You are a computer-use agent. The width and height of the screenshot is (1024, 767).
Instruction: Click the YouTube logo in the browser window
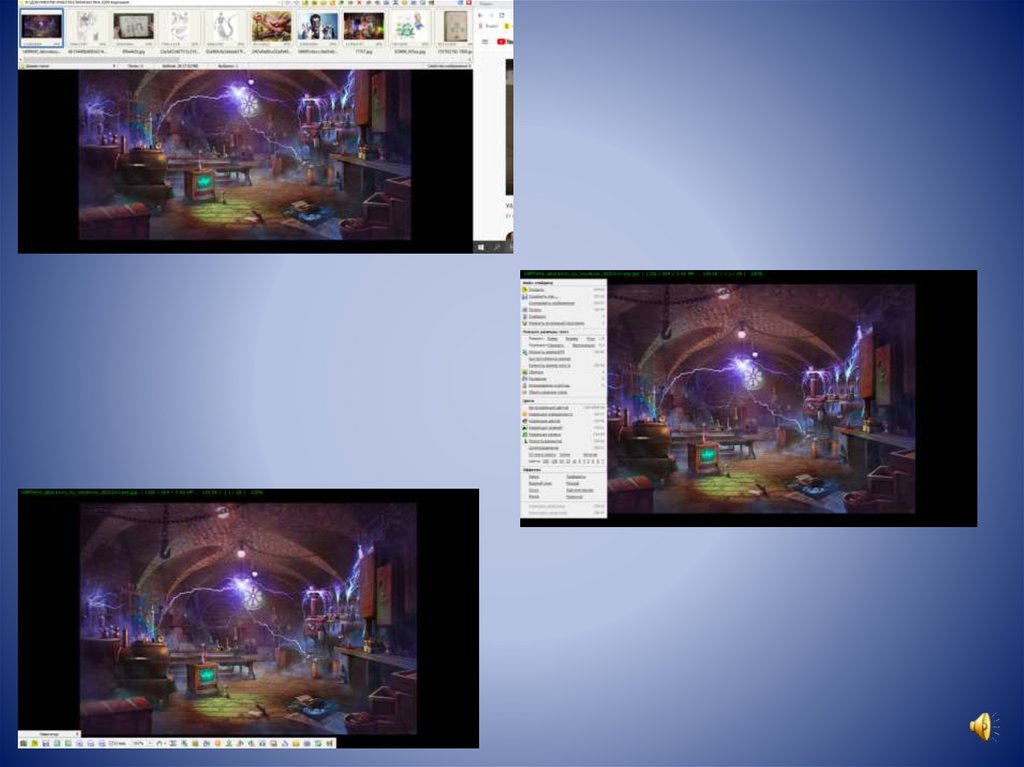tap(505, 42)
